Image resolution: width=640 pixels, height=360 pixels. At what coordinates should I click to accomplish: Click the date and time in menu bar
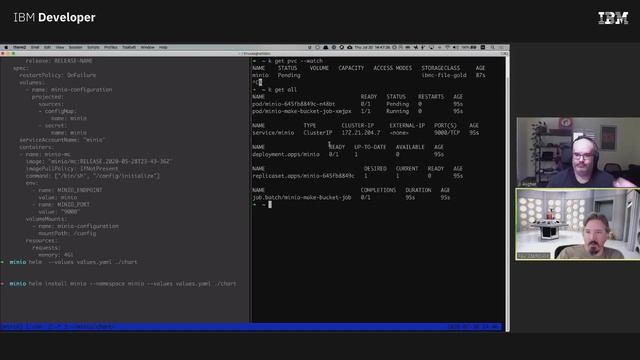373,47
